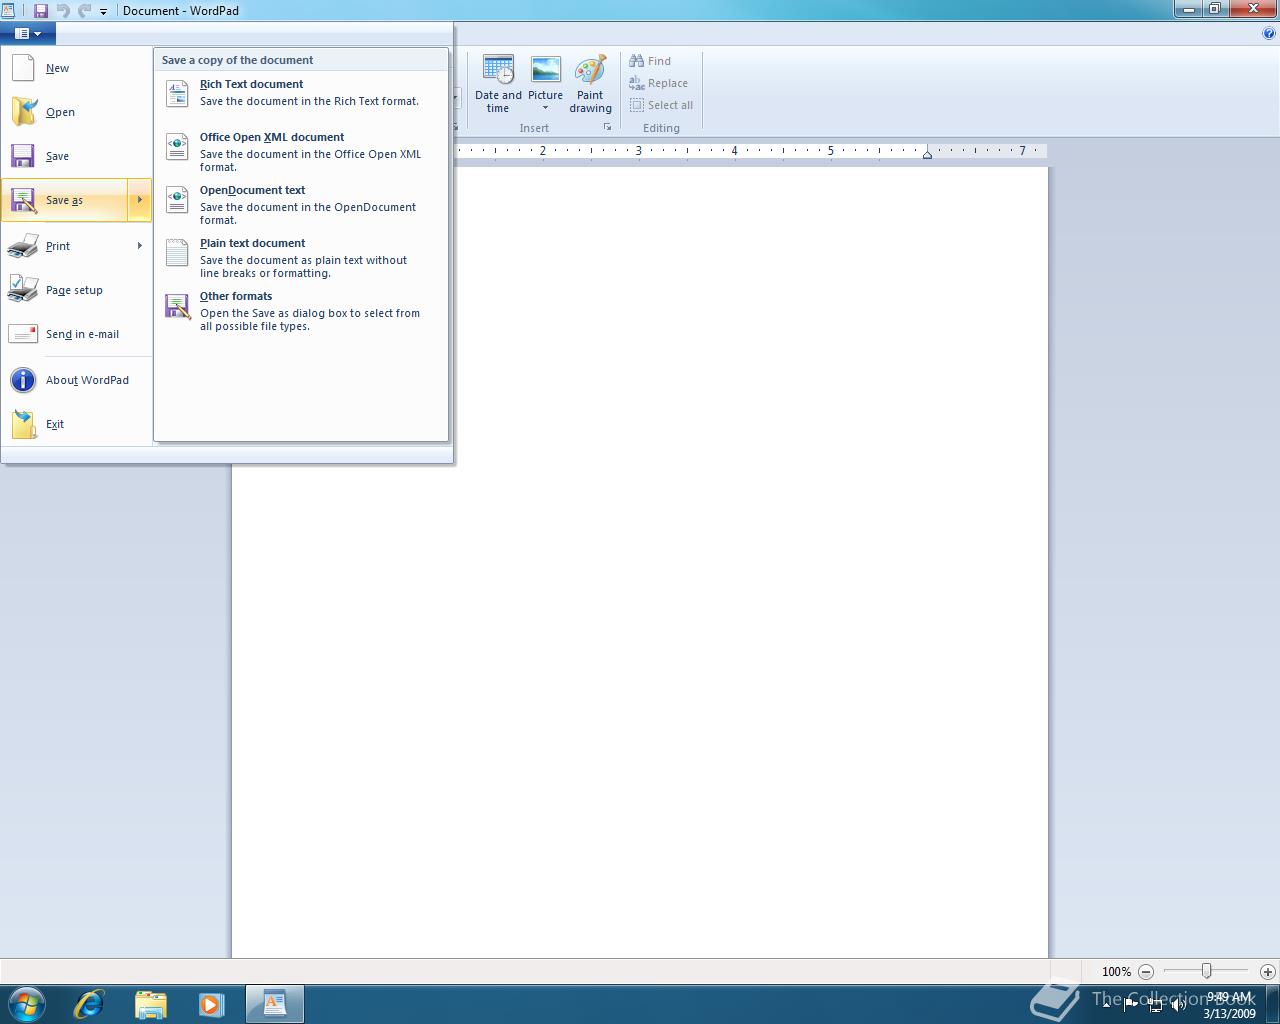Viewport: 1280px width, 1024px height.
Task: Click the Plain text document icon
Action: (x=177, y=252)
